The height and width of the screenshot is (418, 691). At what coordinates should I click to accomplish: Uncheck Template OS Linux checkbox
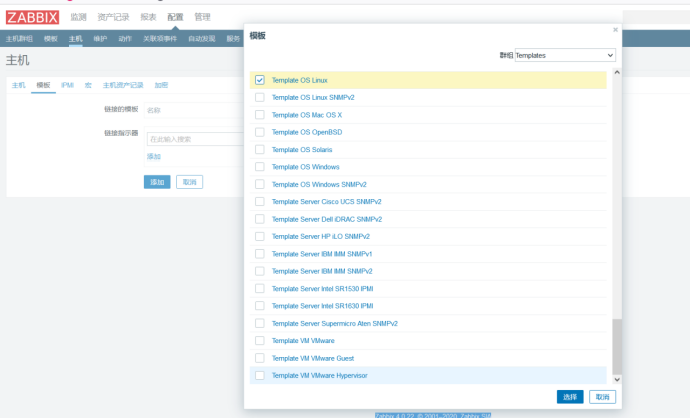[x=260, y=80]
